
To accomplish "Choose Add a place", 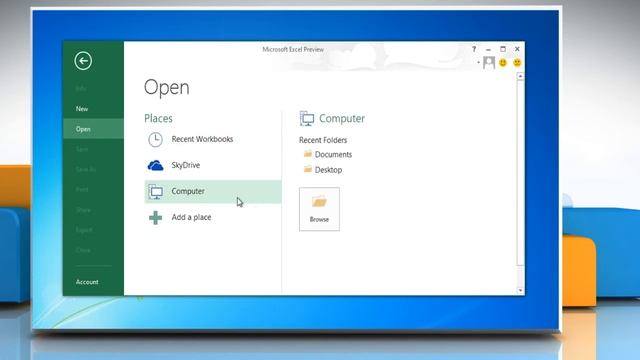I will pyautogui.click(x=191, y=217).
